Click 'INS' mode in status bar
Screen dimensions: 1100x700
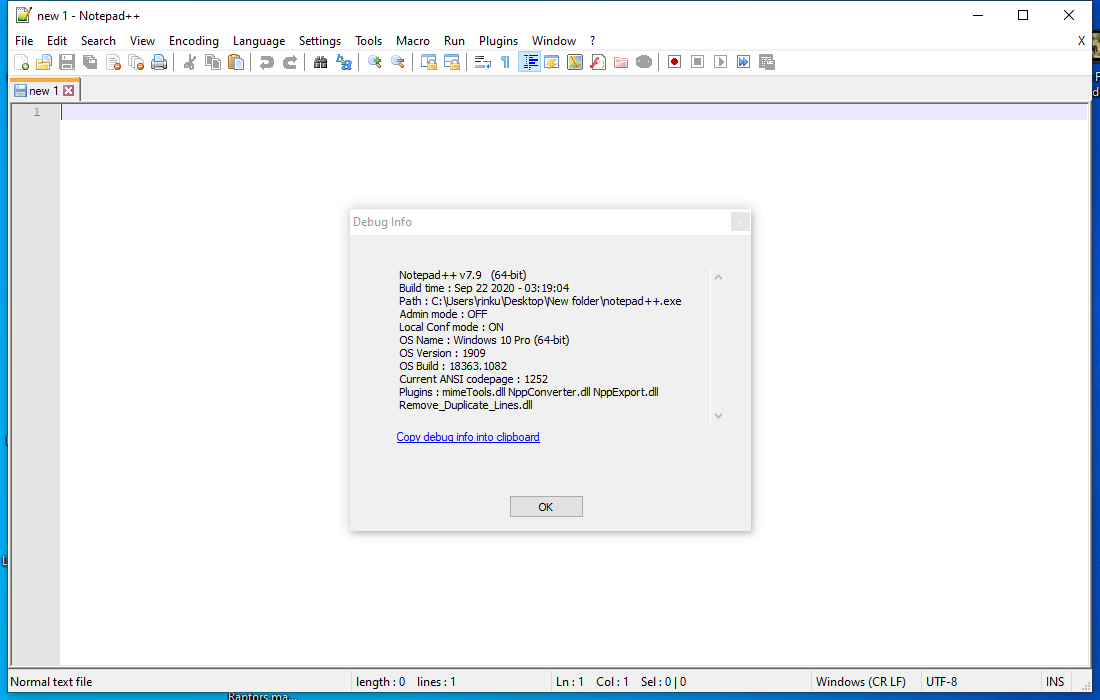point(1054,682)
